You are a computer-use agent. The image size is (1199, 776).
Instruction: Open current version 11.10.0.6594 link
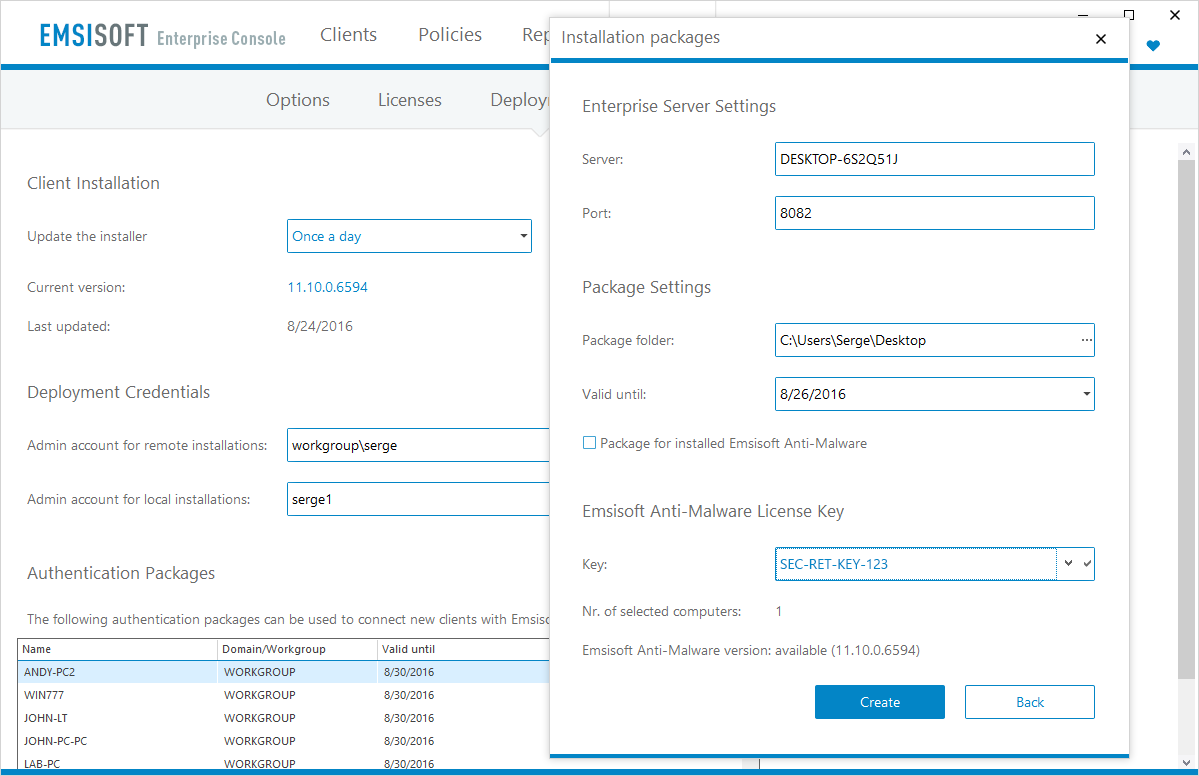pos(327,287)
